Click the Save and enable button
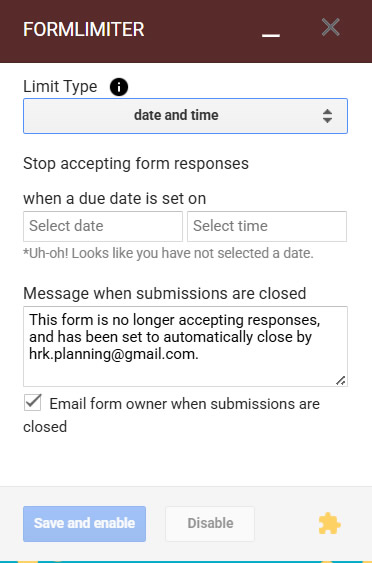The width and height of the screenshot is (372, 563). pyautogui.click(x=84, y=524)
